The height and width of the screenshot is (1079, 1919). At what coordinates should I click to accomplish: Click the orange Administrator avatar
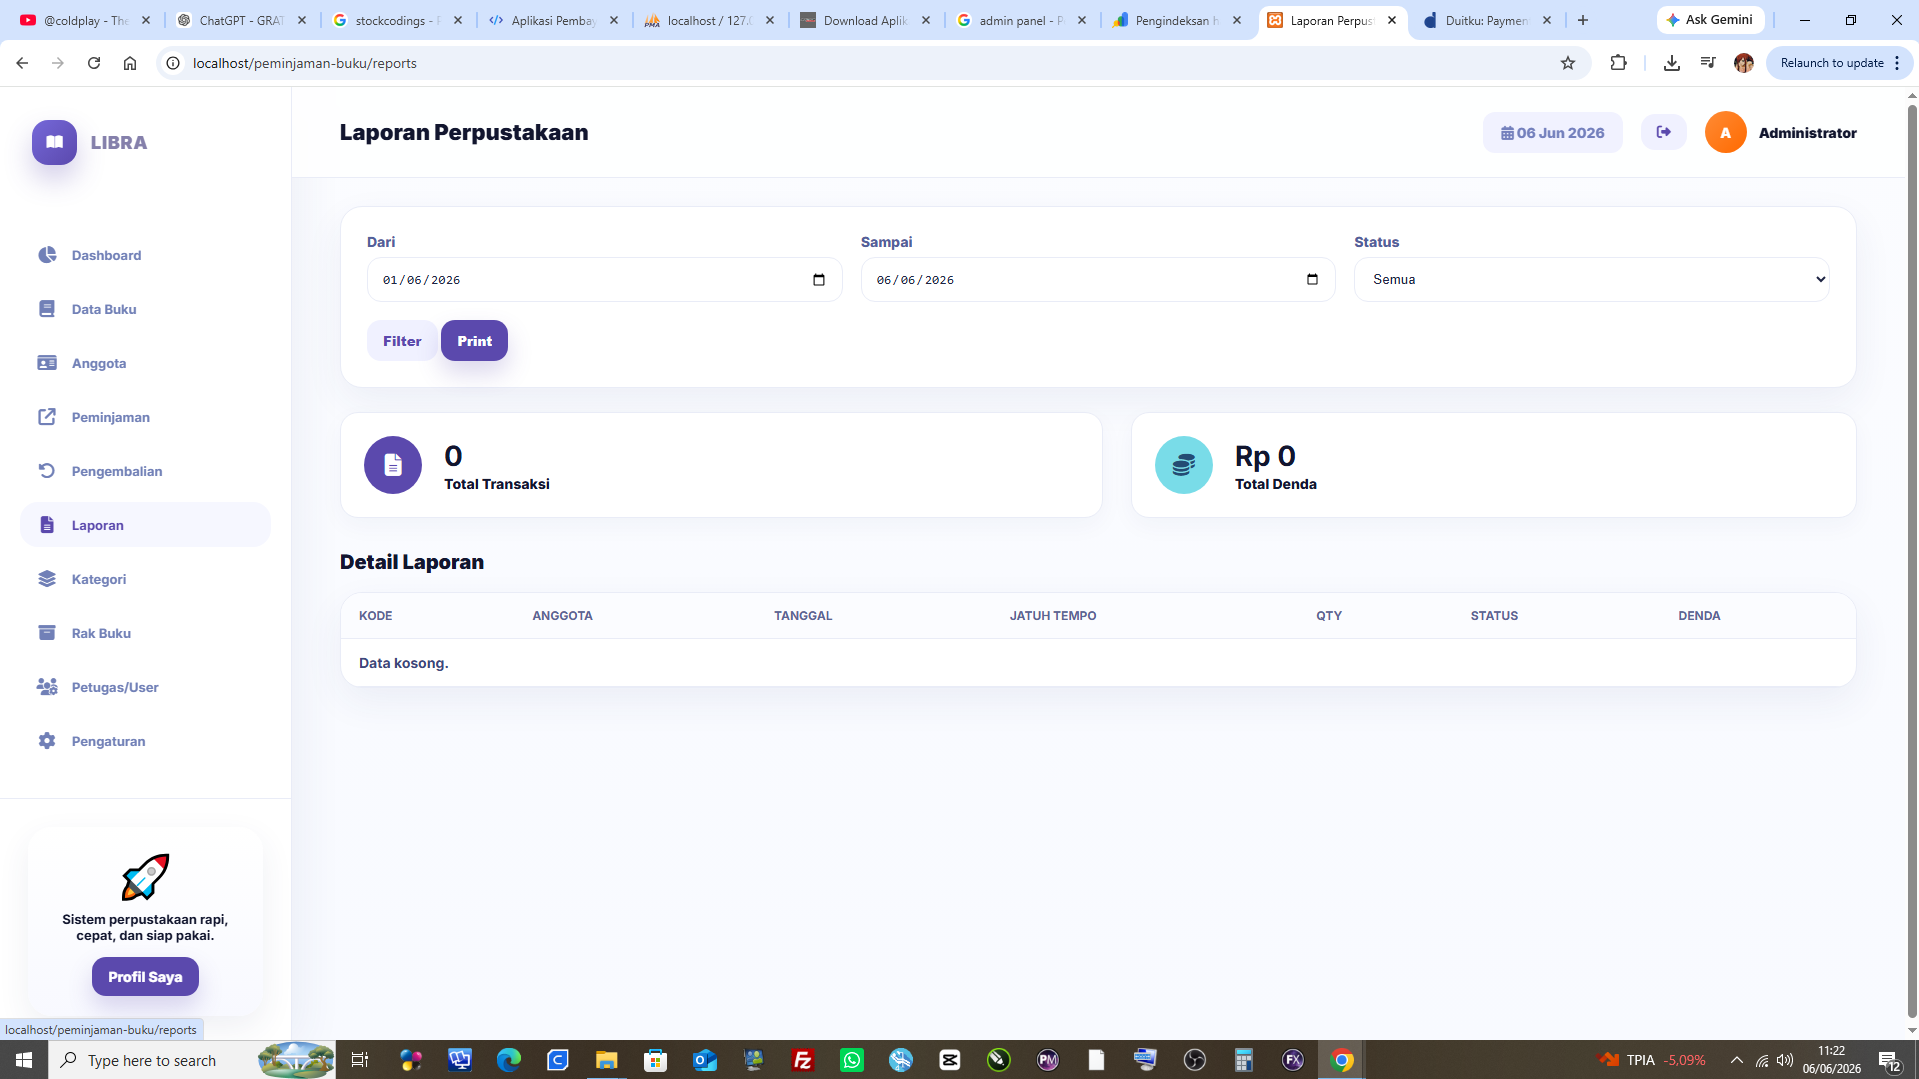[x=1726, y=133]
